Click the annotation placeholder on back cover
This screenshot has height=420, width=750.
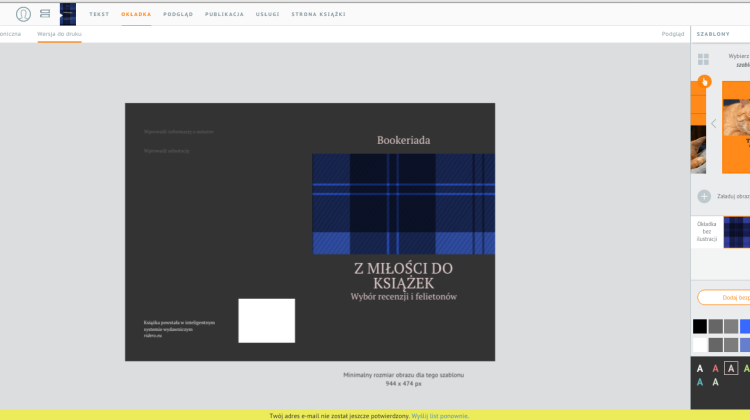[166, 151]
